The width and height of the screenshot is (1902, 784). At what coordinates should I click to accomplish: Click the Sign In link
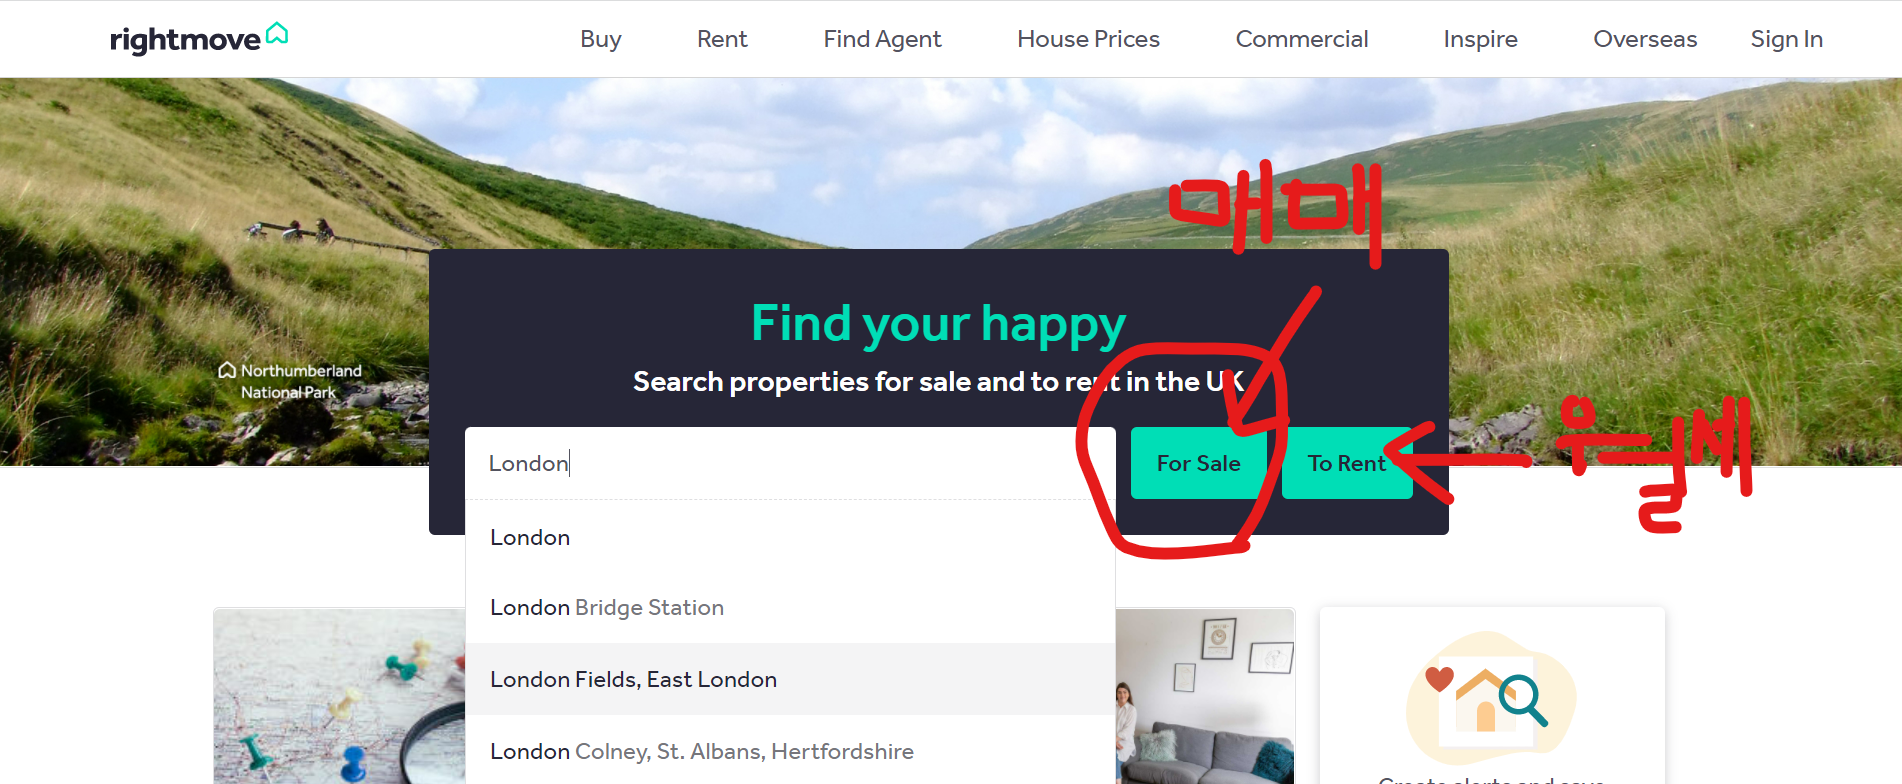tap(1786, 39)
